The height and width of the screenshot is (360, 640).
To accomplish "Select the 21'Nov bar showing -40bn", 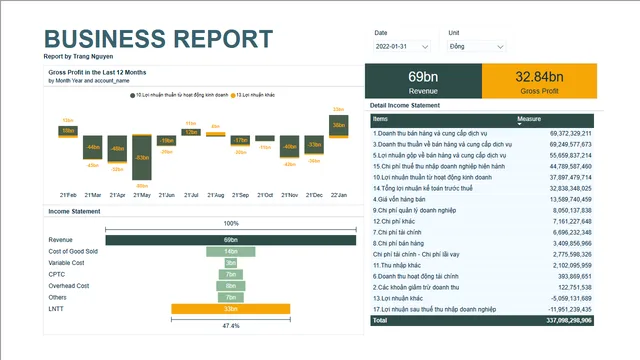I will [x=289, y=147].
